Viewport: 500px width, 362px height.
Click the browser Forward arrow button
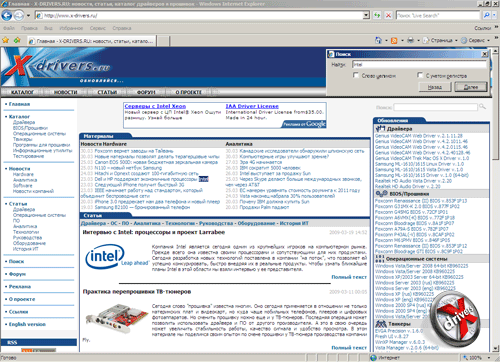[19, 15]
